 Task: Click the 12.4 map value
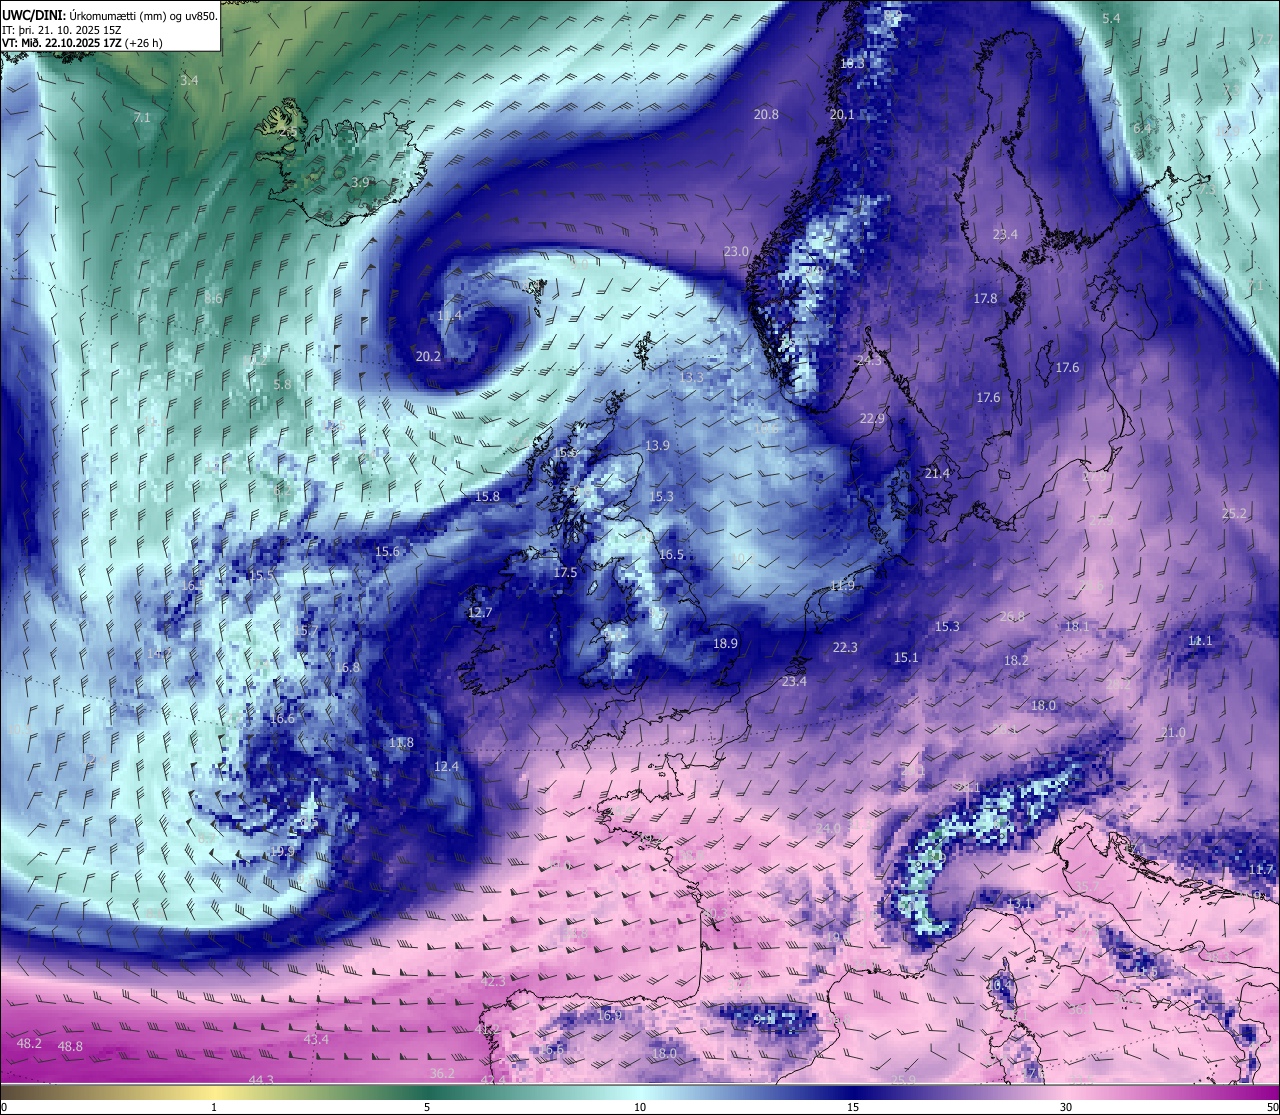pos(446,766)
